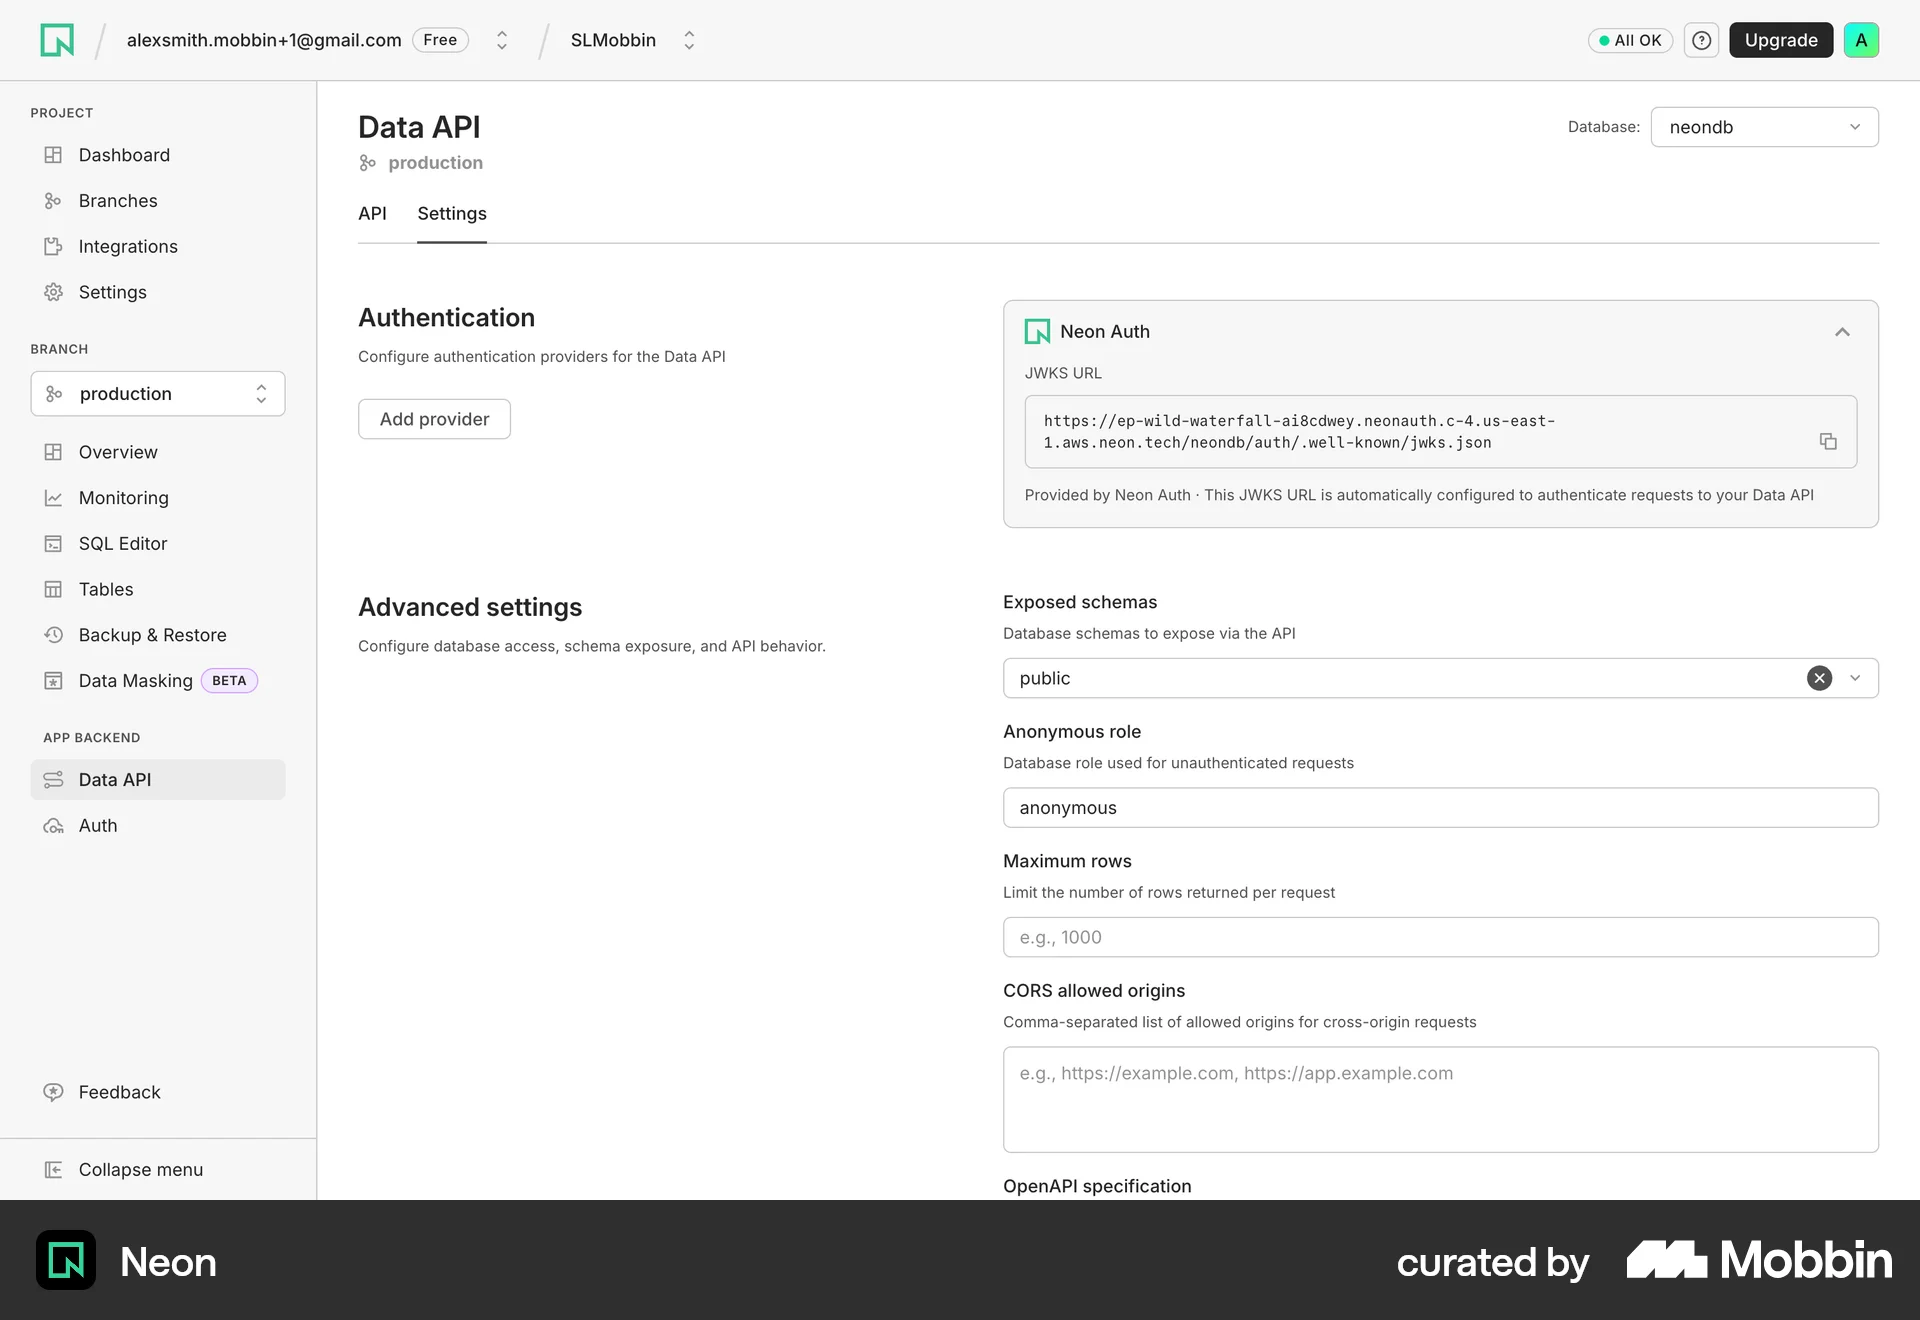Select the Settings tab
The width and height of the screenshot is (1920, 1320).
click(452, 213)
